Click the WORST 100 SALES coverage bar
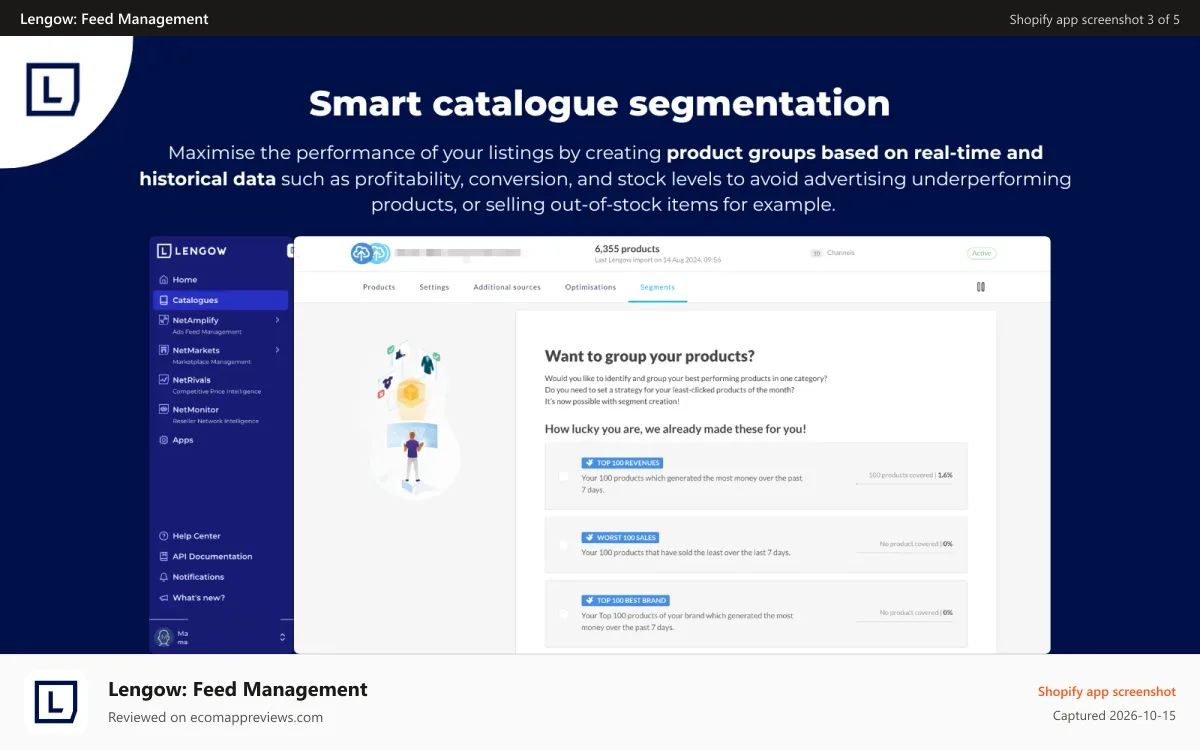The height and width of the screenshot is (750, 1200). (x=904, y=553)
